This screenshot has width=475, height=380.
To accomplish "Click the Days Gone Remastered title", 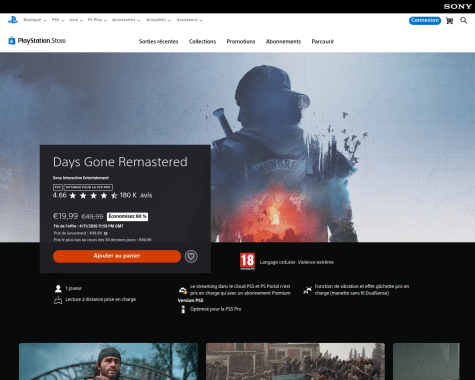I will pyautogui.click(x=120, y=162).
